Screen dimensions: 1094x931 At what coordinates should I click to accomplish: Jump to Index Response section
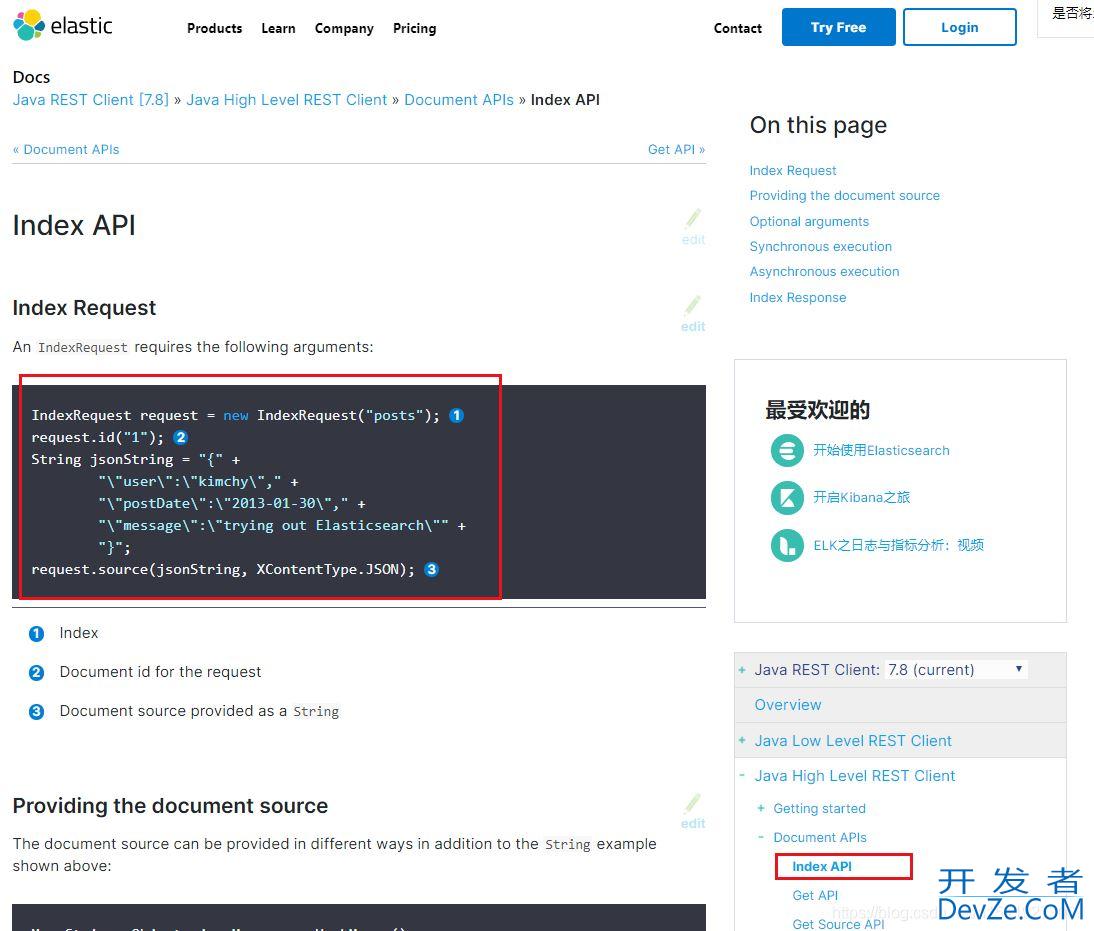tap(797, 297)
